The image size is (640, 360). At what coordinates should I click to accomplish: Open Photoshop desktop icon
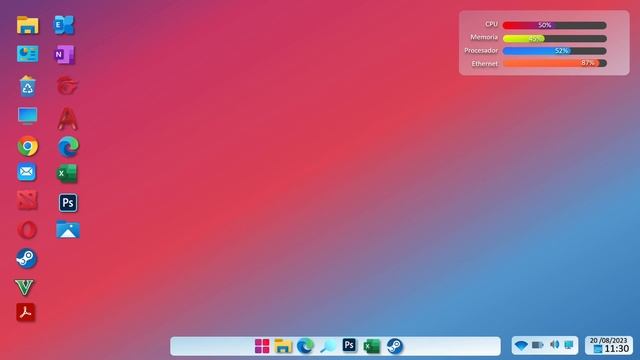point(68,203)
